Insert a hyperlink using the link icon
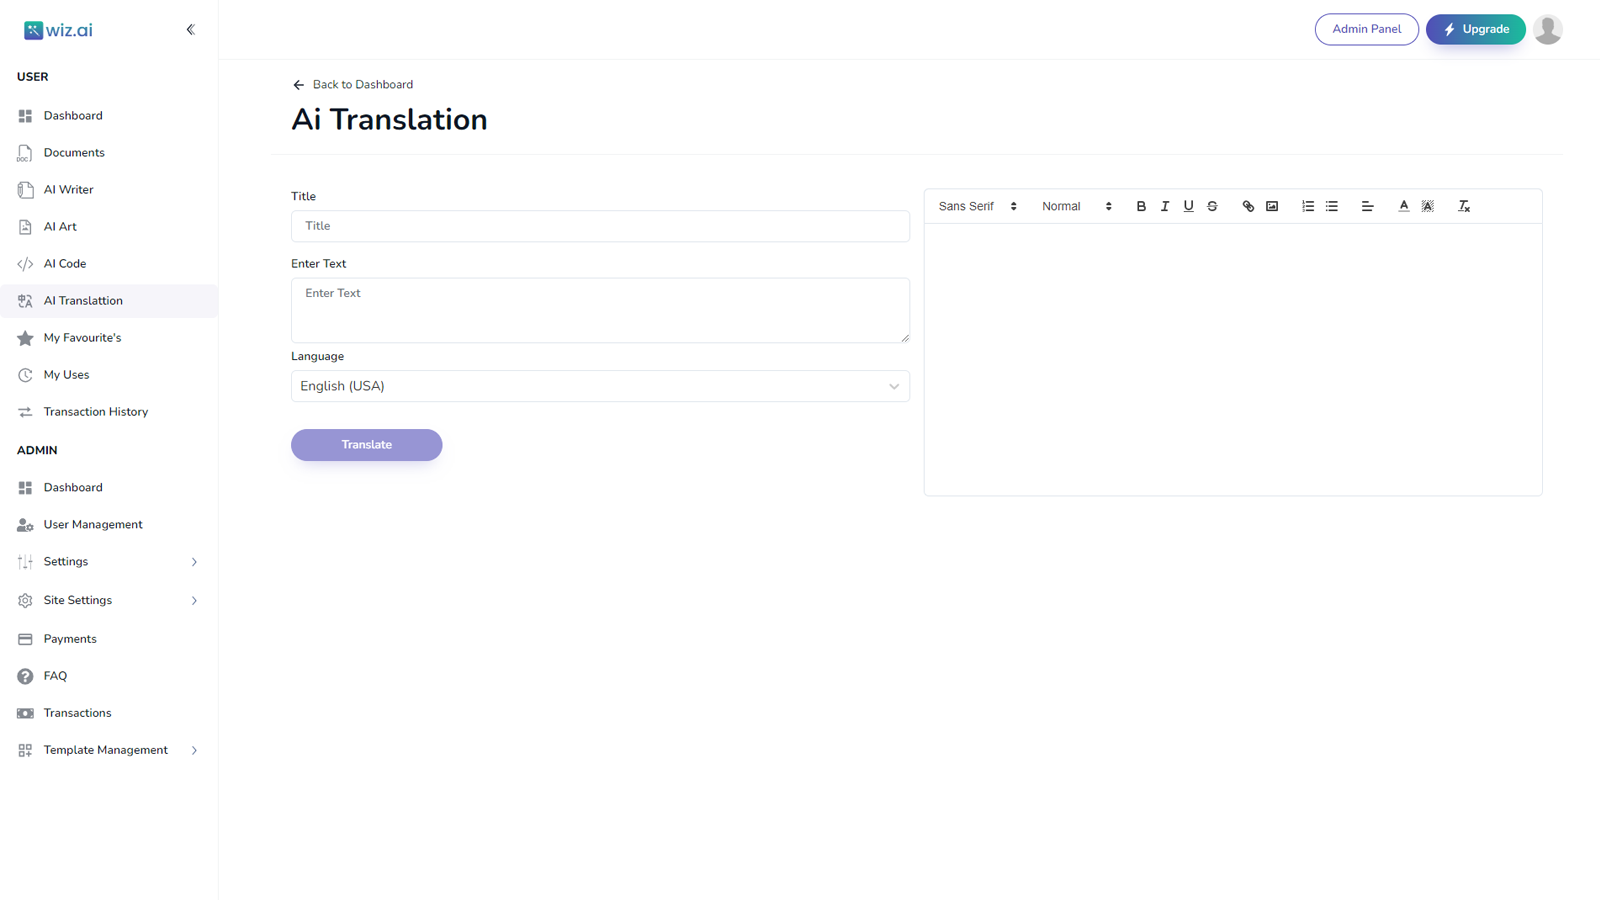This screenshot has width=1600, height=900. [x=1247, y=206]
